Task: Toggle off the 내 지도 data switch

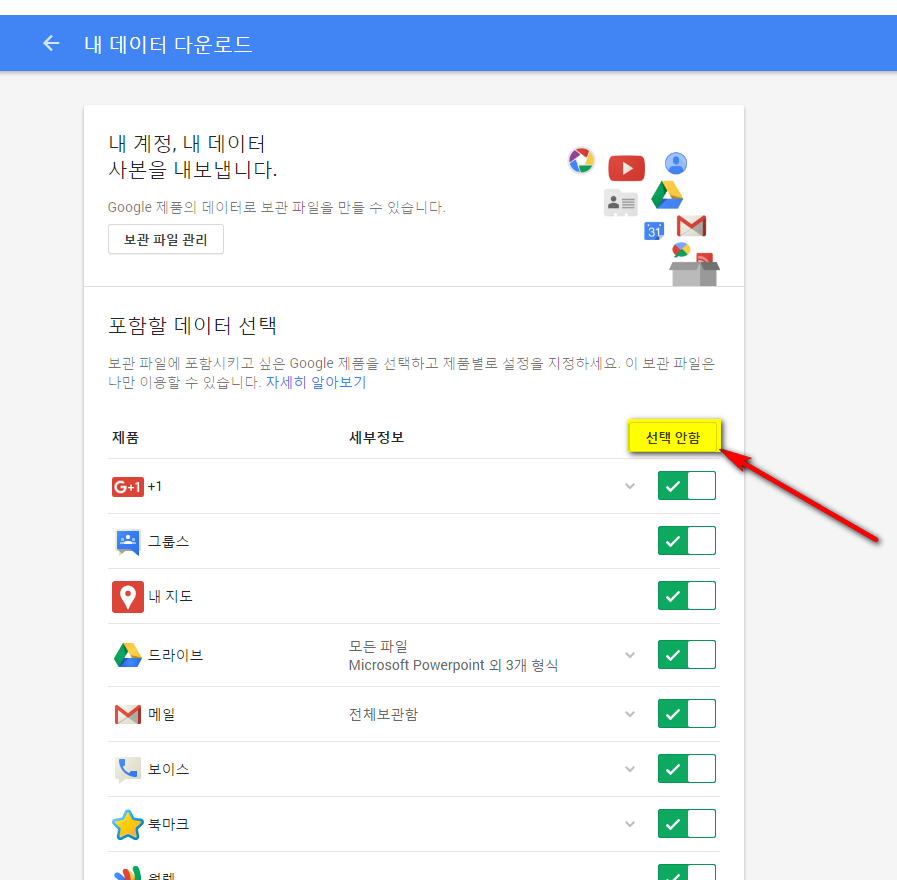Action: tap(686, 596)
